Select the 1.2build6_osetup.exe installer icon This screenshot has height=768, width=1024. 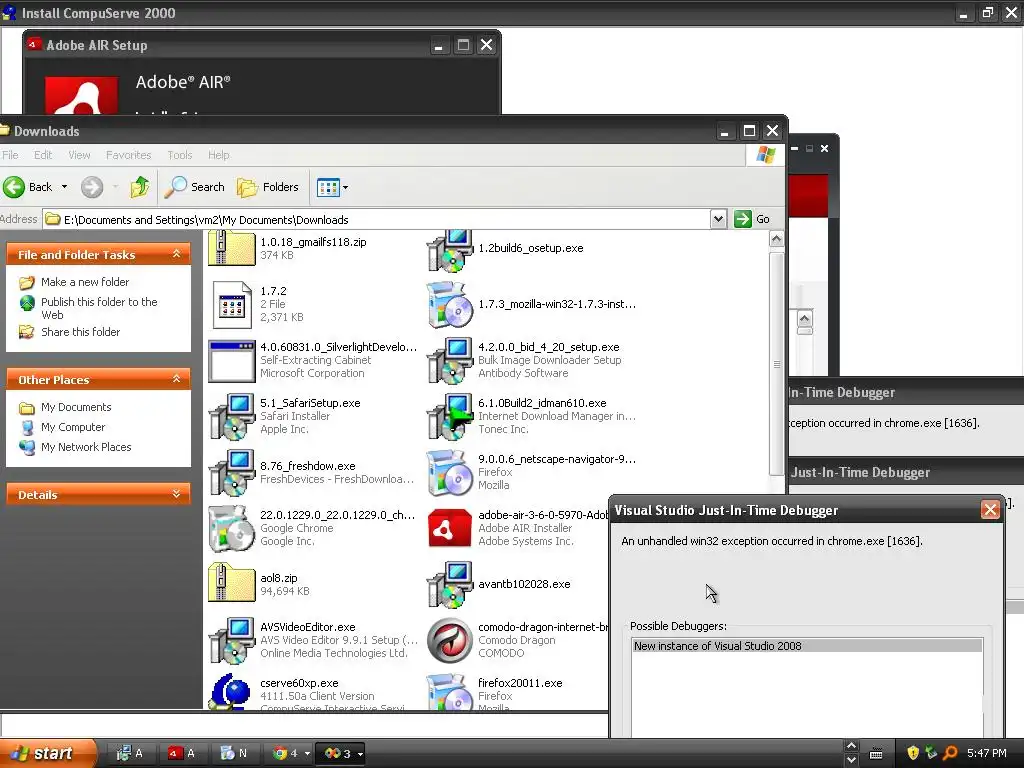449,250
